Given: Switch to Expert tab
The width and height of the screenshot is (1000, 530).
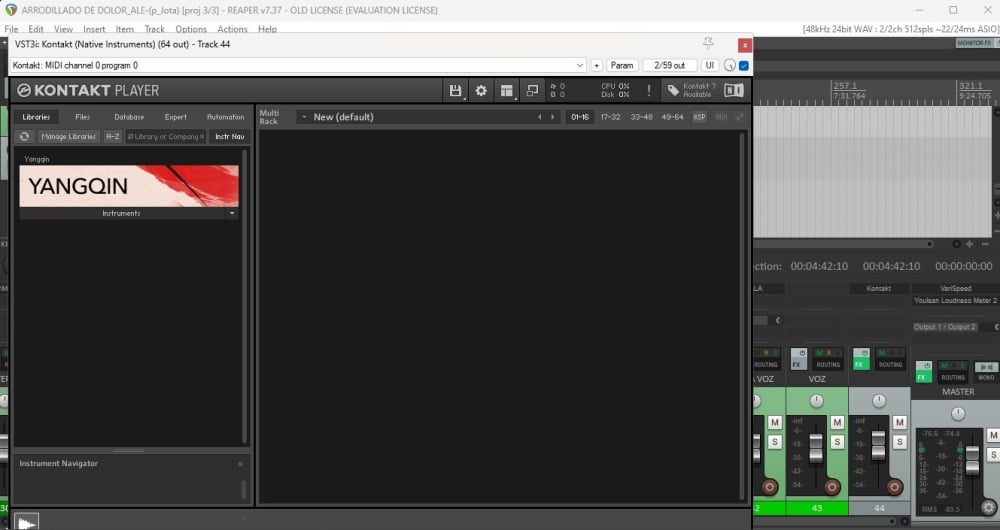Looking at the screenshot, I should 175,117.
